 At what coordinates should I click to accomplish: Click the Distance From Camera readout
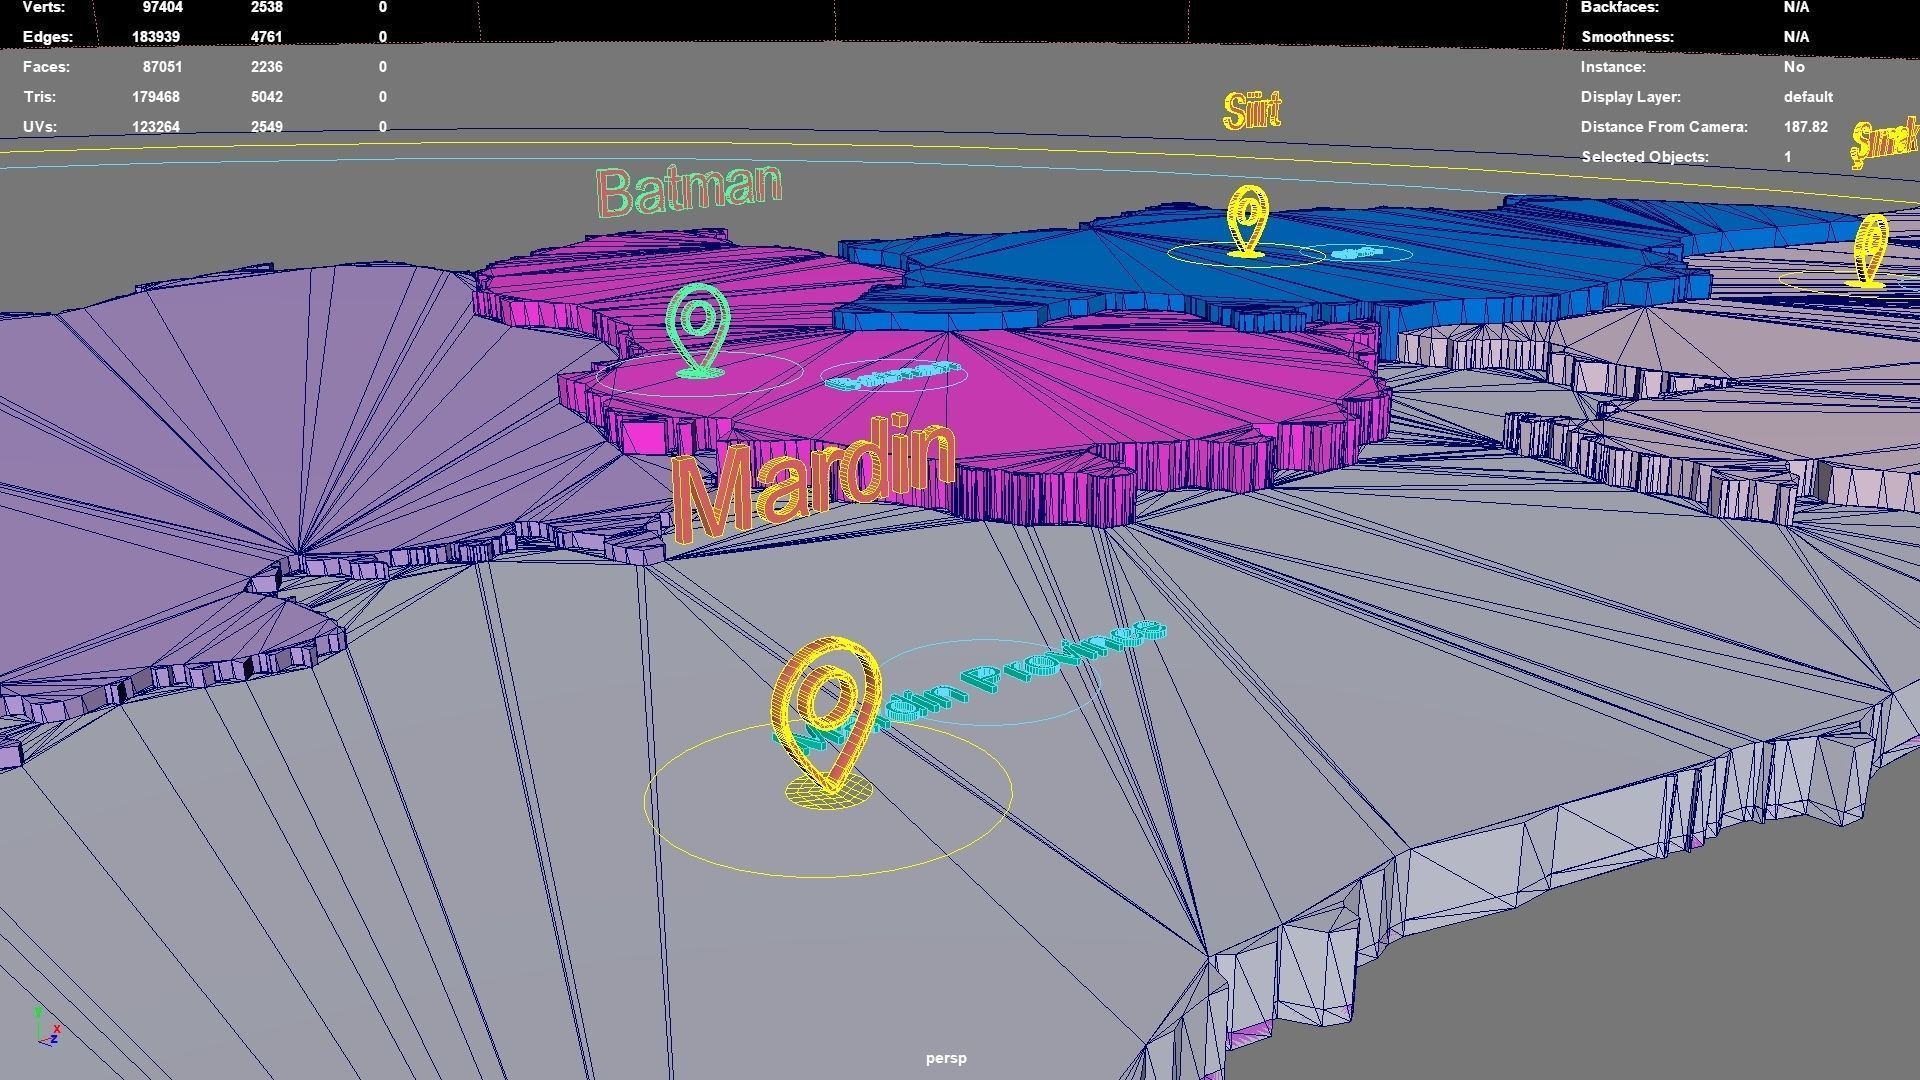[1805, 127]
